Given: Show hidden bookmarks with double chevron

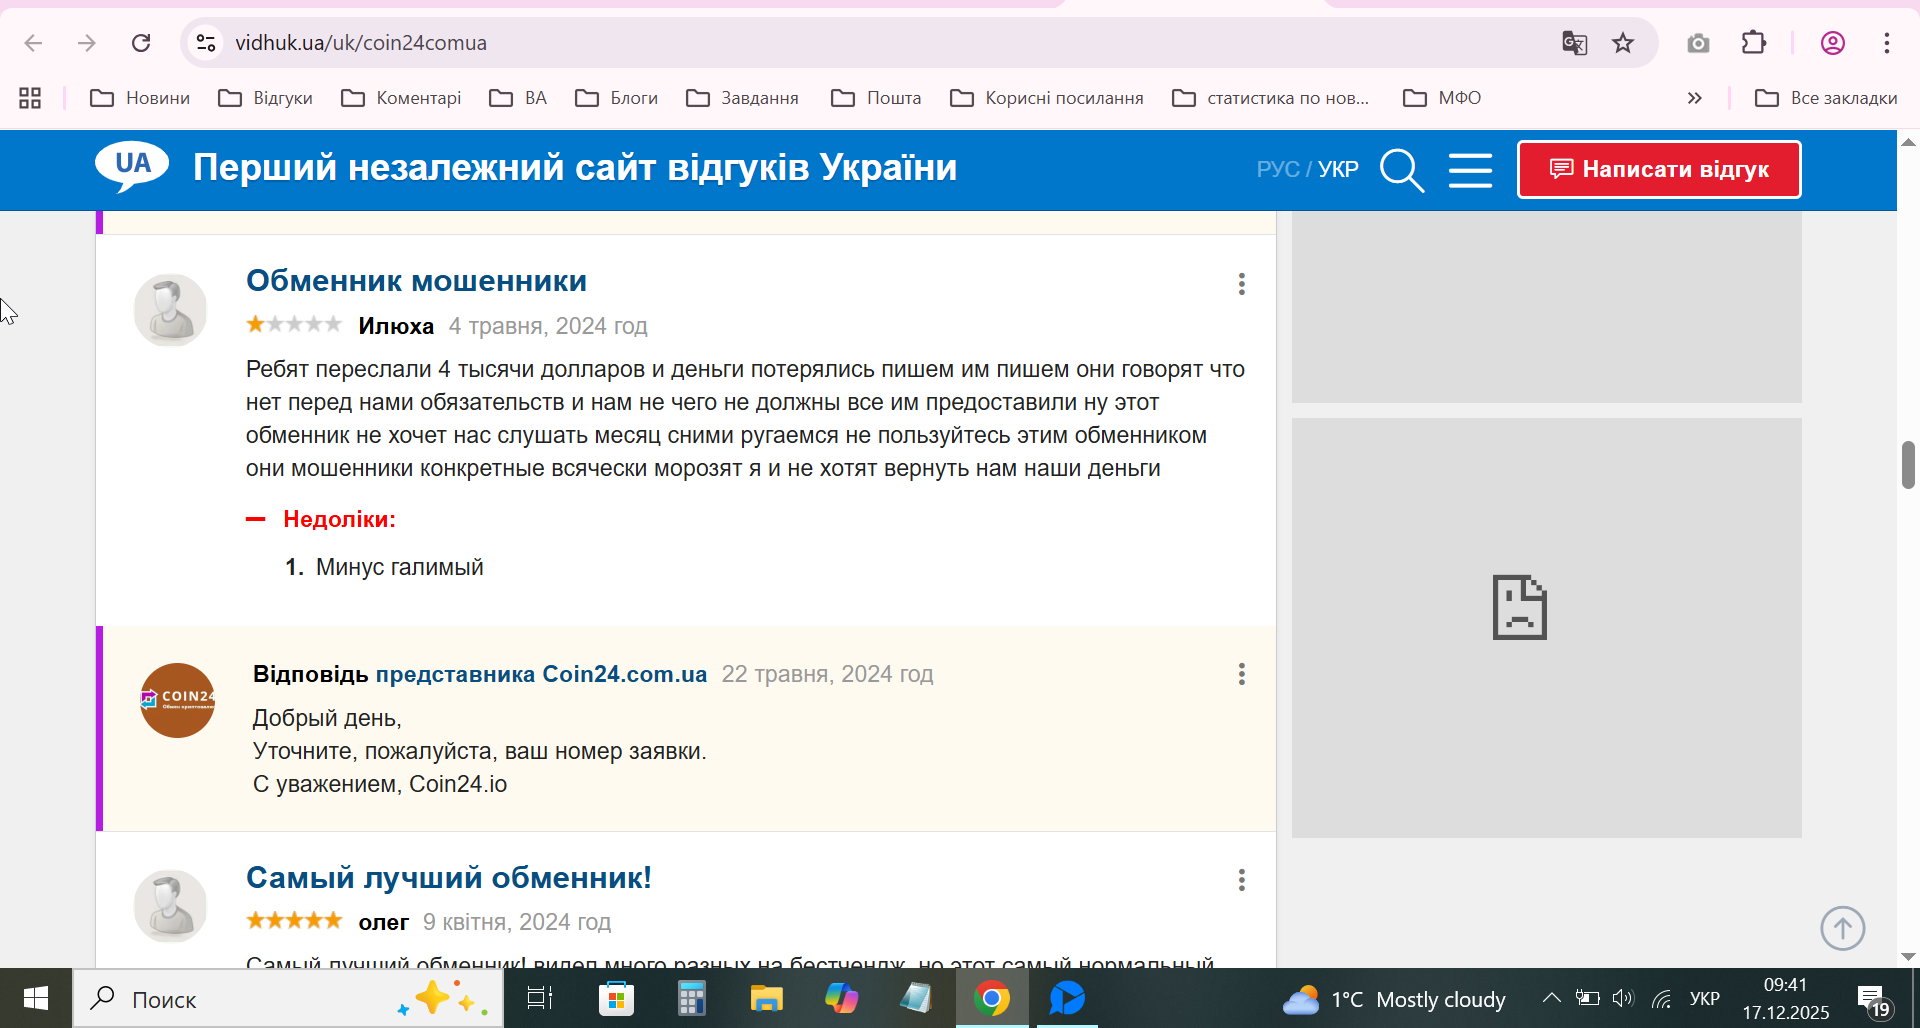Looking at the screenshot, I should pos(1695,98).
